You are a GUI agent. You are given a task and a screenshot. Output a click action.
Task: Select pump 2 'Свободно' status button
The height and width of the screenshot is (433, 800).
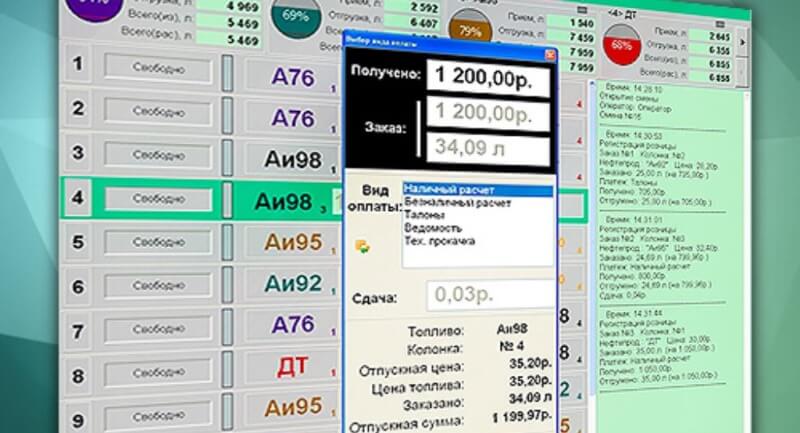pos(158,112)
